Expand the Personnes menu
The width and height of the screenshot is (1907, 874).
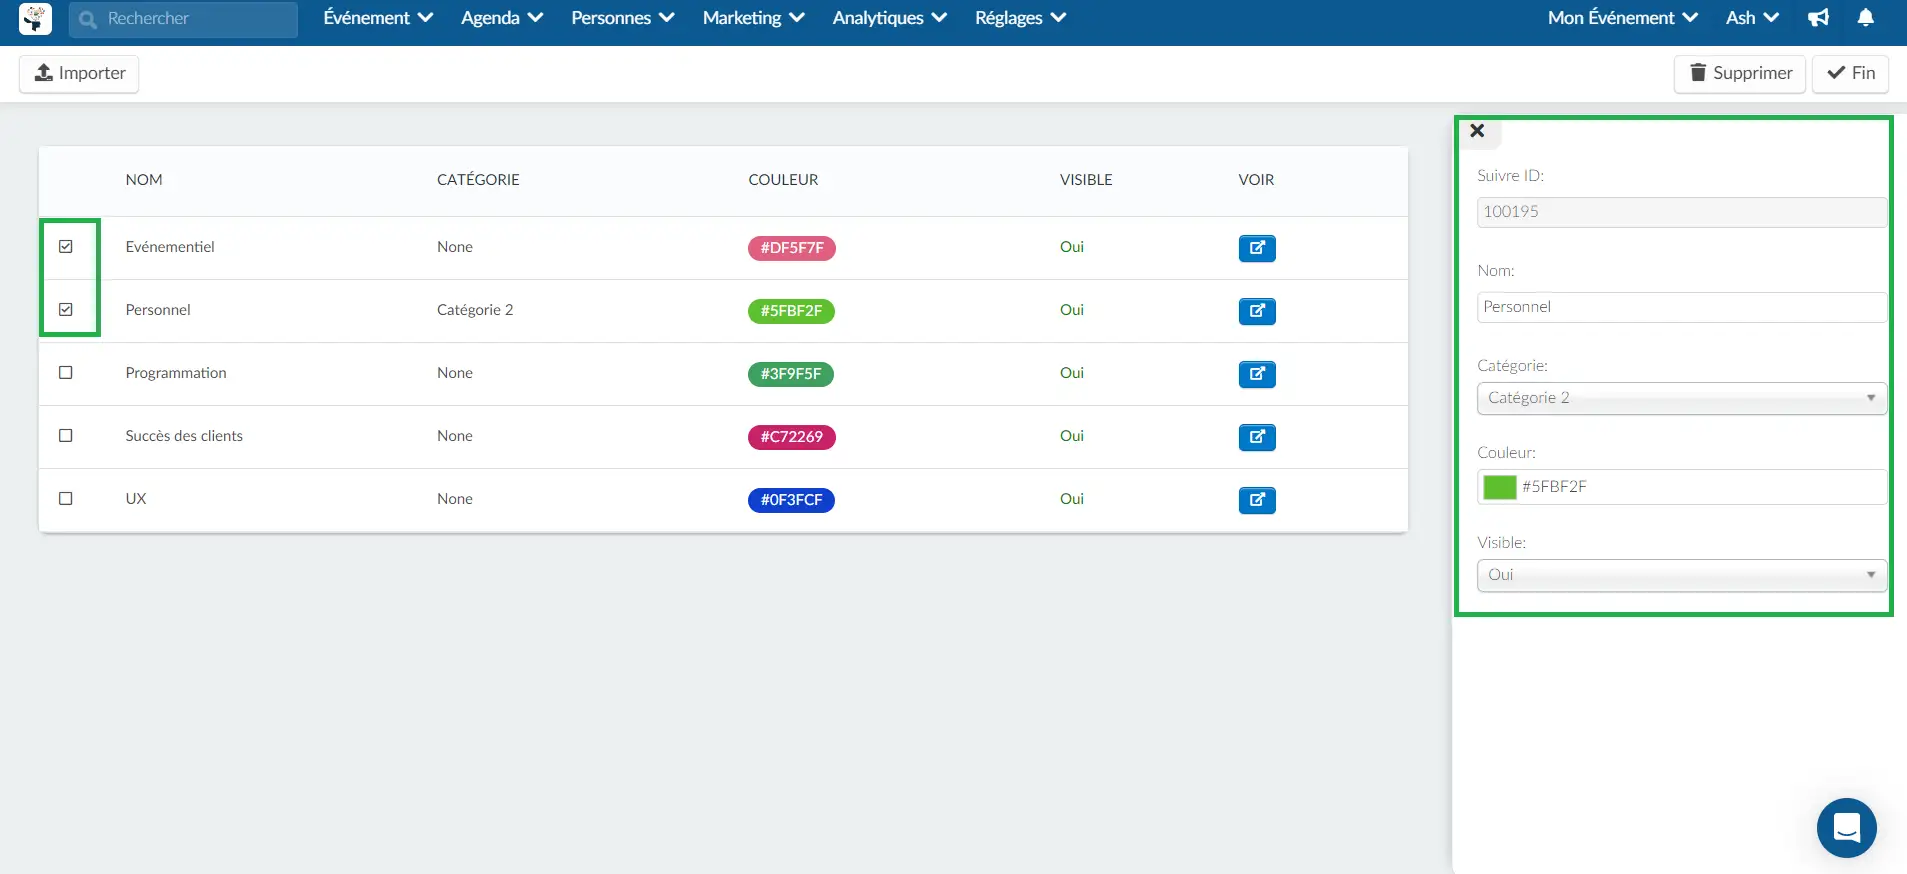pos(623,18)
